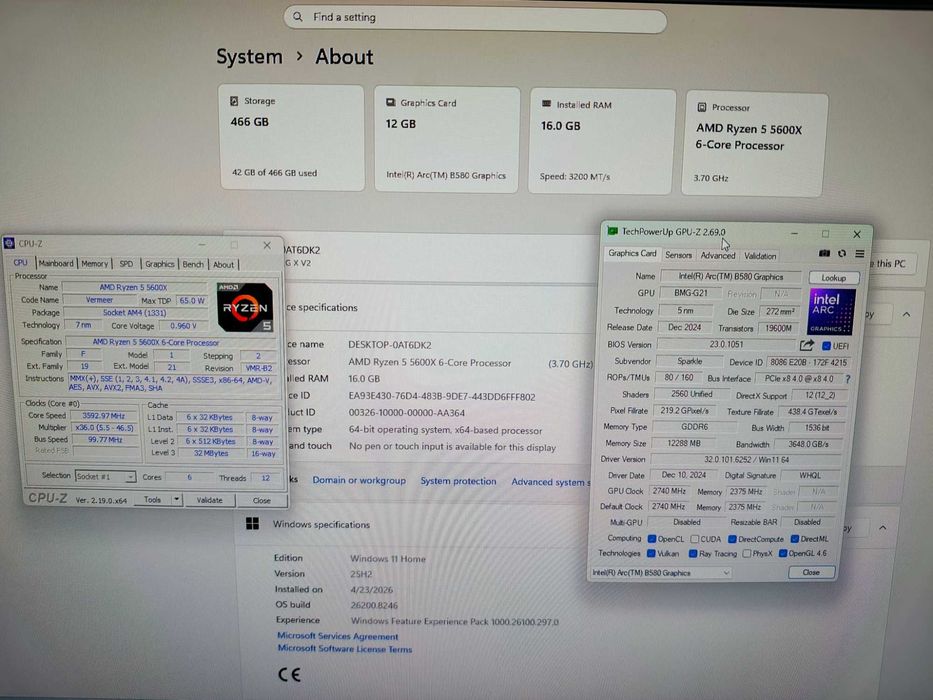Select the CPU tab in CPU-Z
933x700 pixels.
21,262
